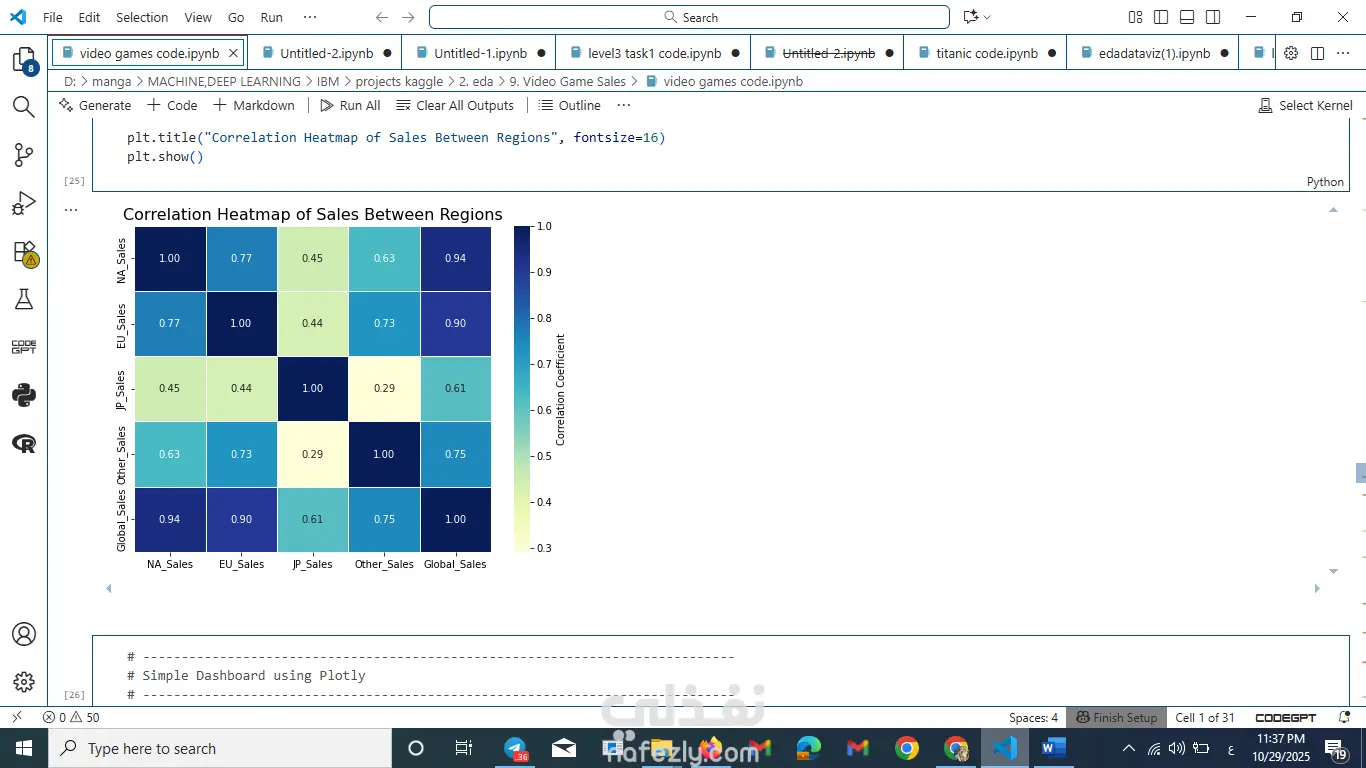Open Task View on the taskbar
Viewport: 1366px width, 768px height.
tap(463, 748)
